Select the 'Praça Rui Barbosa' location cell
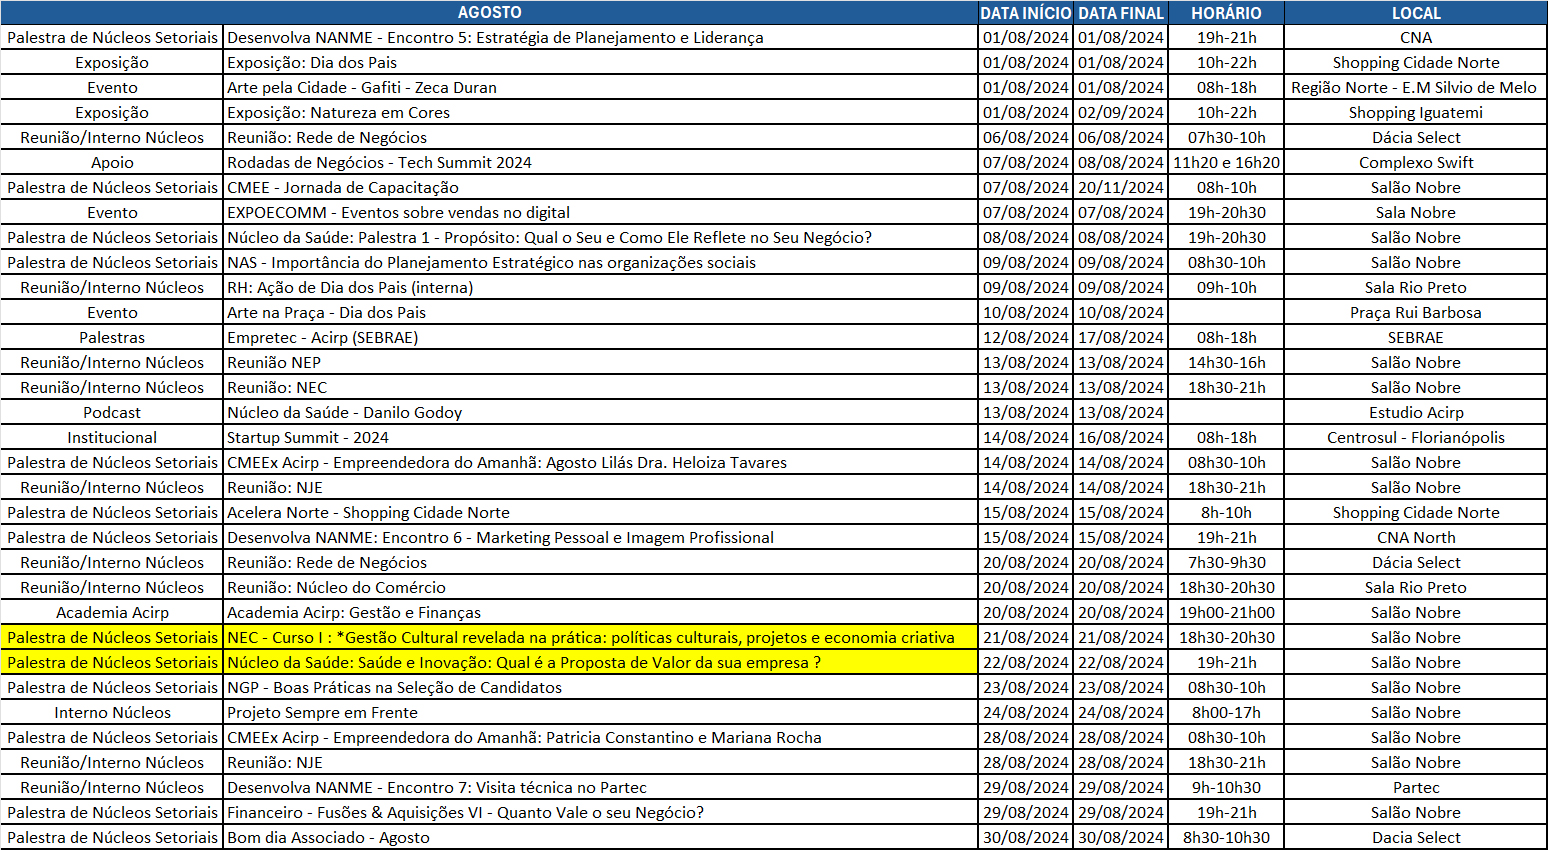This screenshot has height=850, width=1548. 1416,312
